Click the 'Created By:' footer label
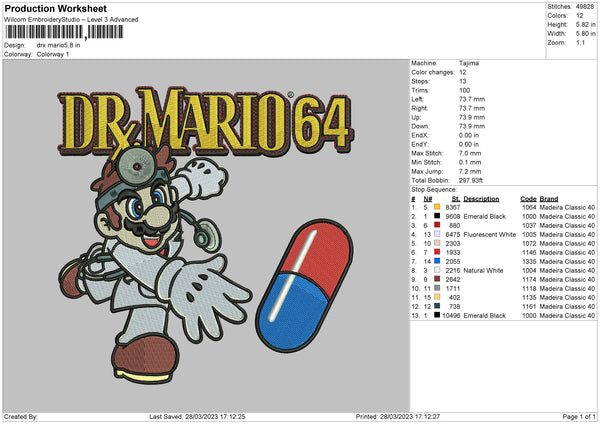This screenshot has height=424, width=600. pos(21,417)
